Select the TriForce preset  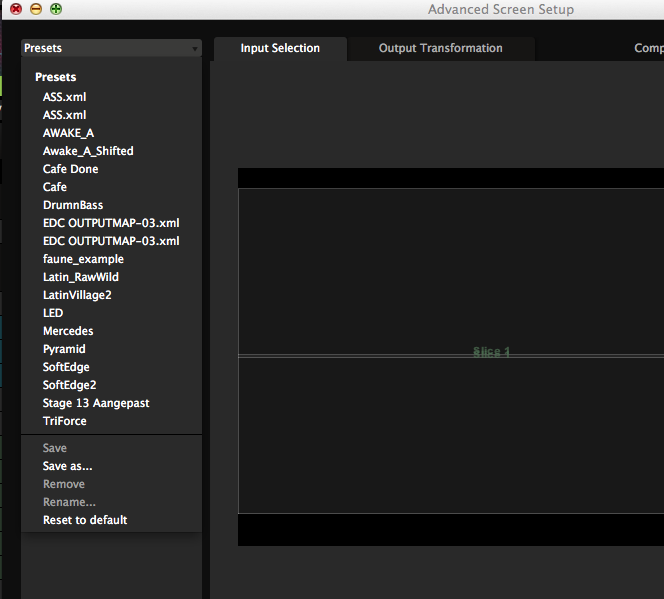(65, 421)
